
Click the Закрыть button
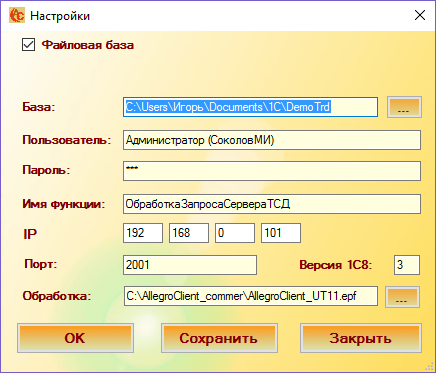(361, 338)
